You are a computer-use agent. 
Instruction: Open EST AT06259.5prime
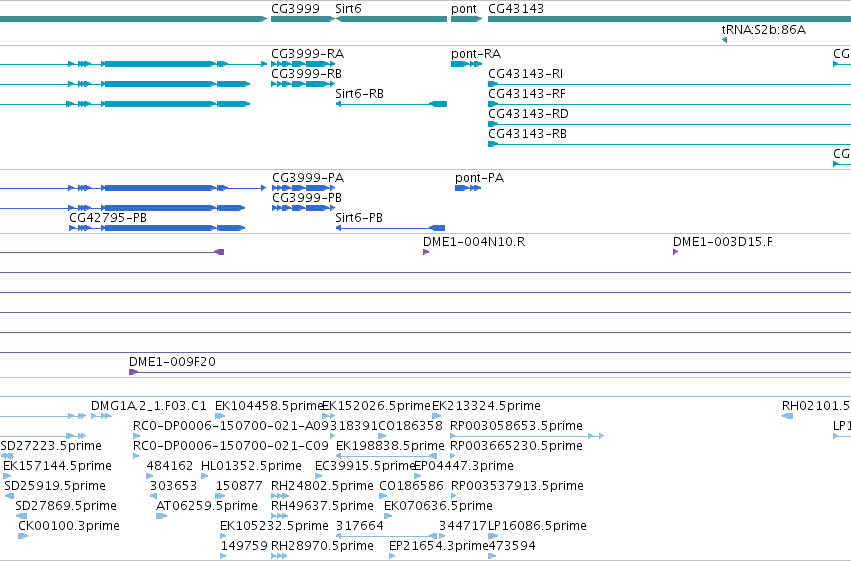click(207, 506)
